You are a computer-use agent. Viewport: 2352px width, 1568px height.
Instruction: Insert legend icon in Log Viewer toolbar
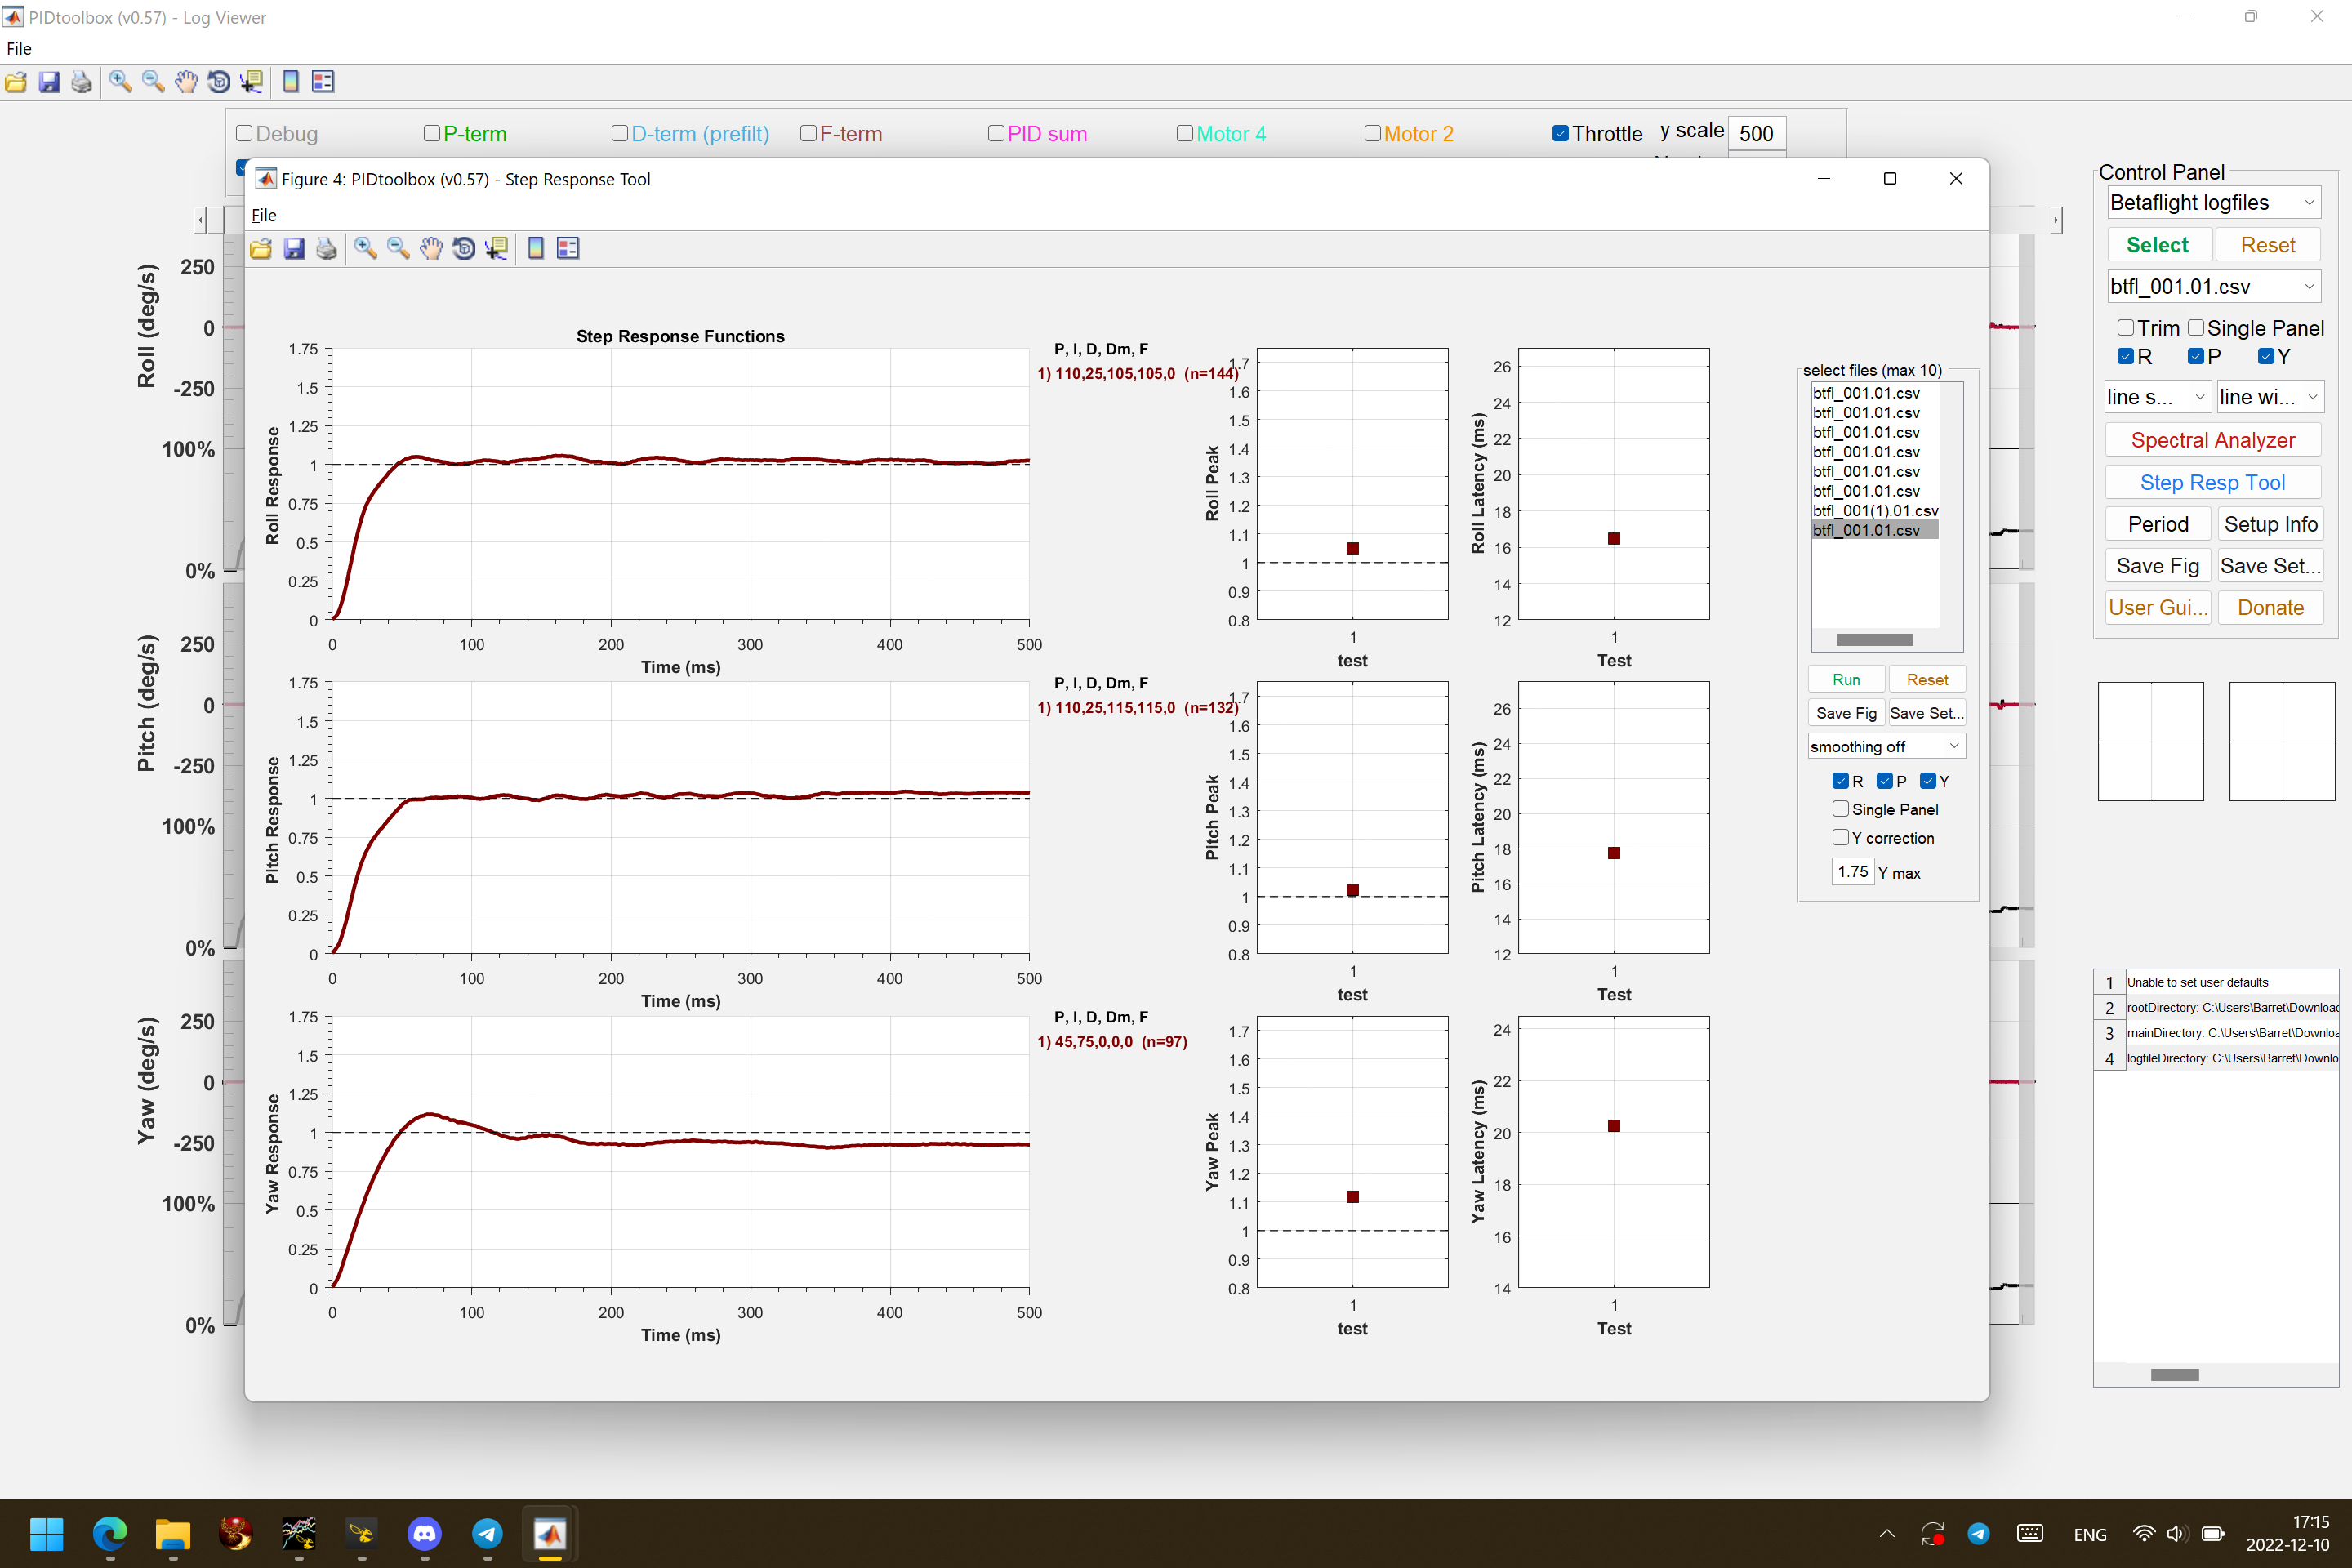[323, 82]
